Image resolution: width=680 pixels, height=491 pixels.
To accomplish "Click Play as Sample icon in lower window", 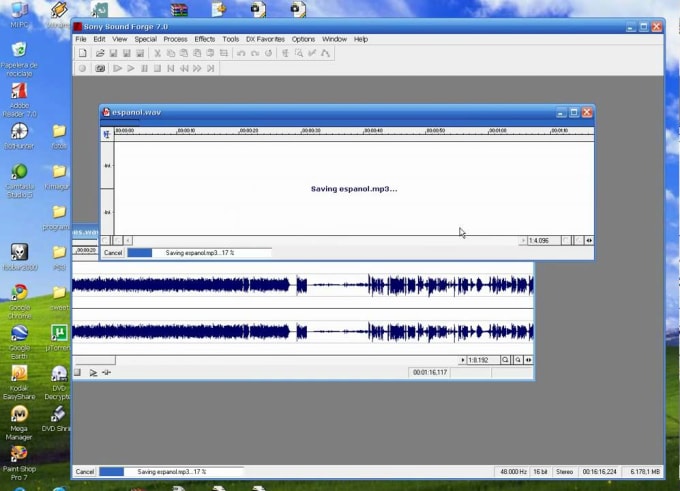I will [107, 373].
